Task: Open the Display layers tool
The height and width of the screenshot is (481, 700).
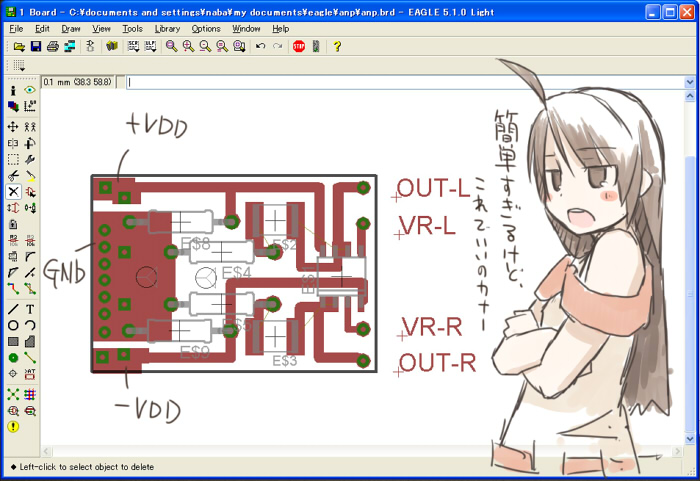Action: point(13,106)
